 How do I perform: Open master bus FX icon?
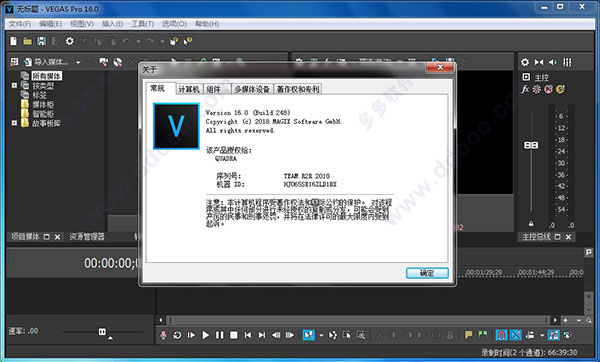tap(525, 89)
